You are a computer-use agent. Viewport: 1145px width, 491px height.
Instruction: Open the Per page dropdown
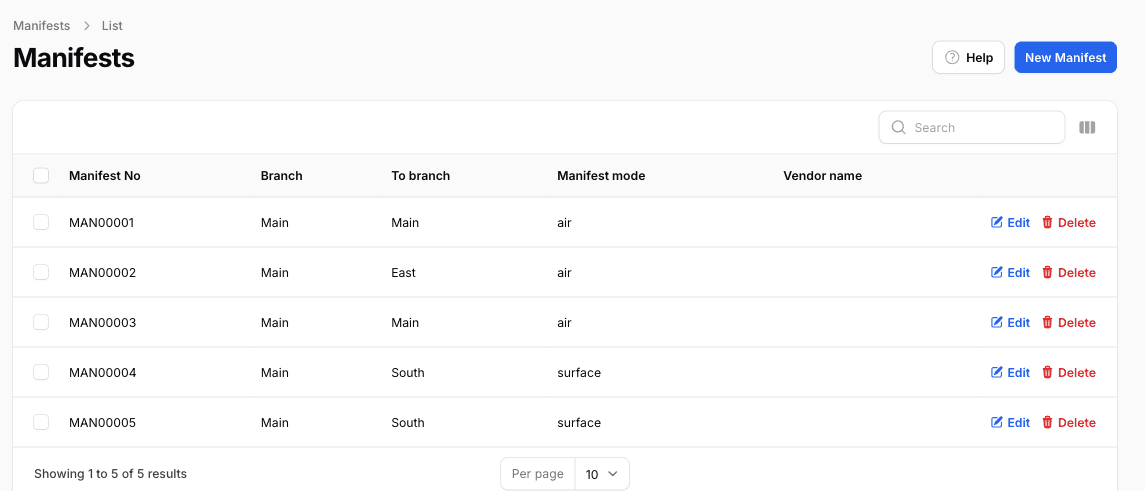[x=602, y=474]
